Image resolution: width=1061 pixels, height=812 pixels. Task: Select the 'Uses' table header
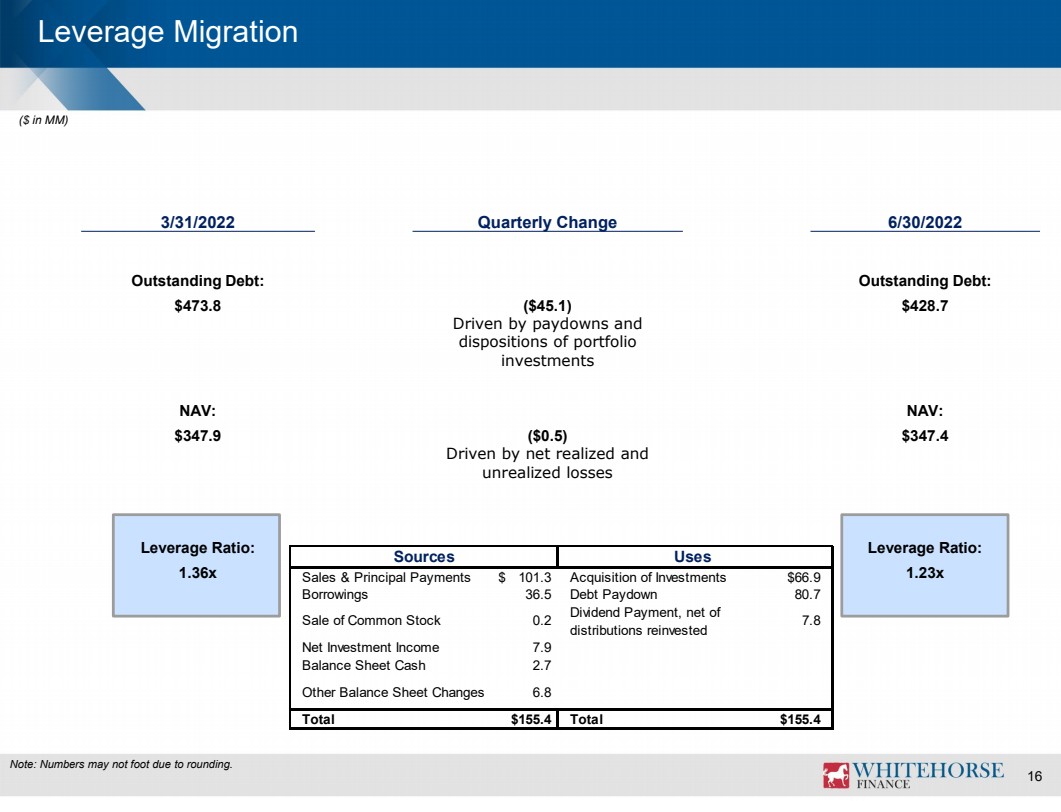[x=692, y=556]
